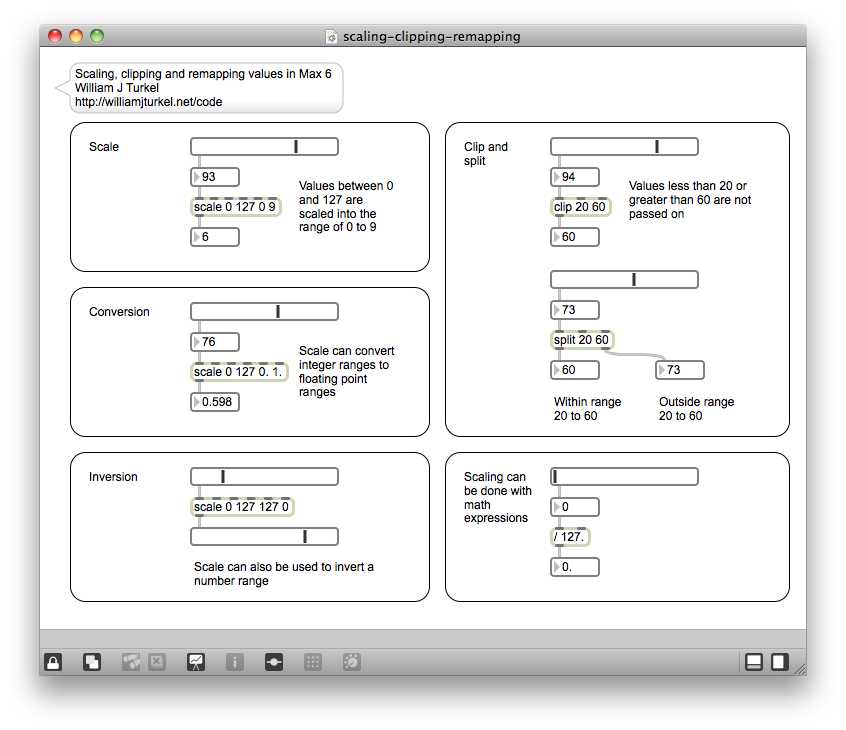Click the Conversion panel's top slider

(264, 312)
